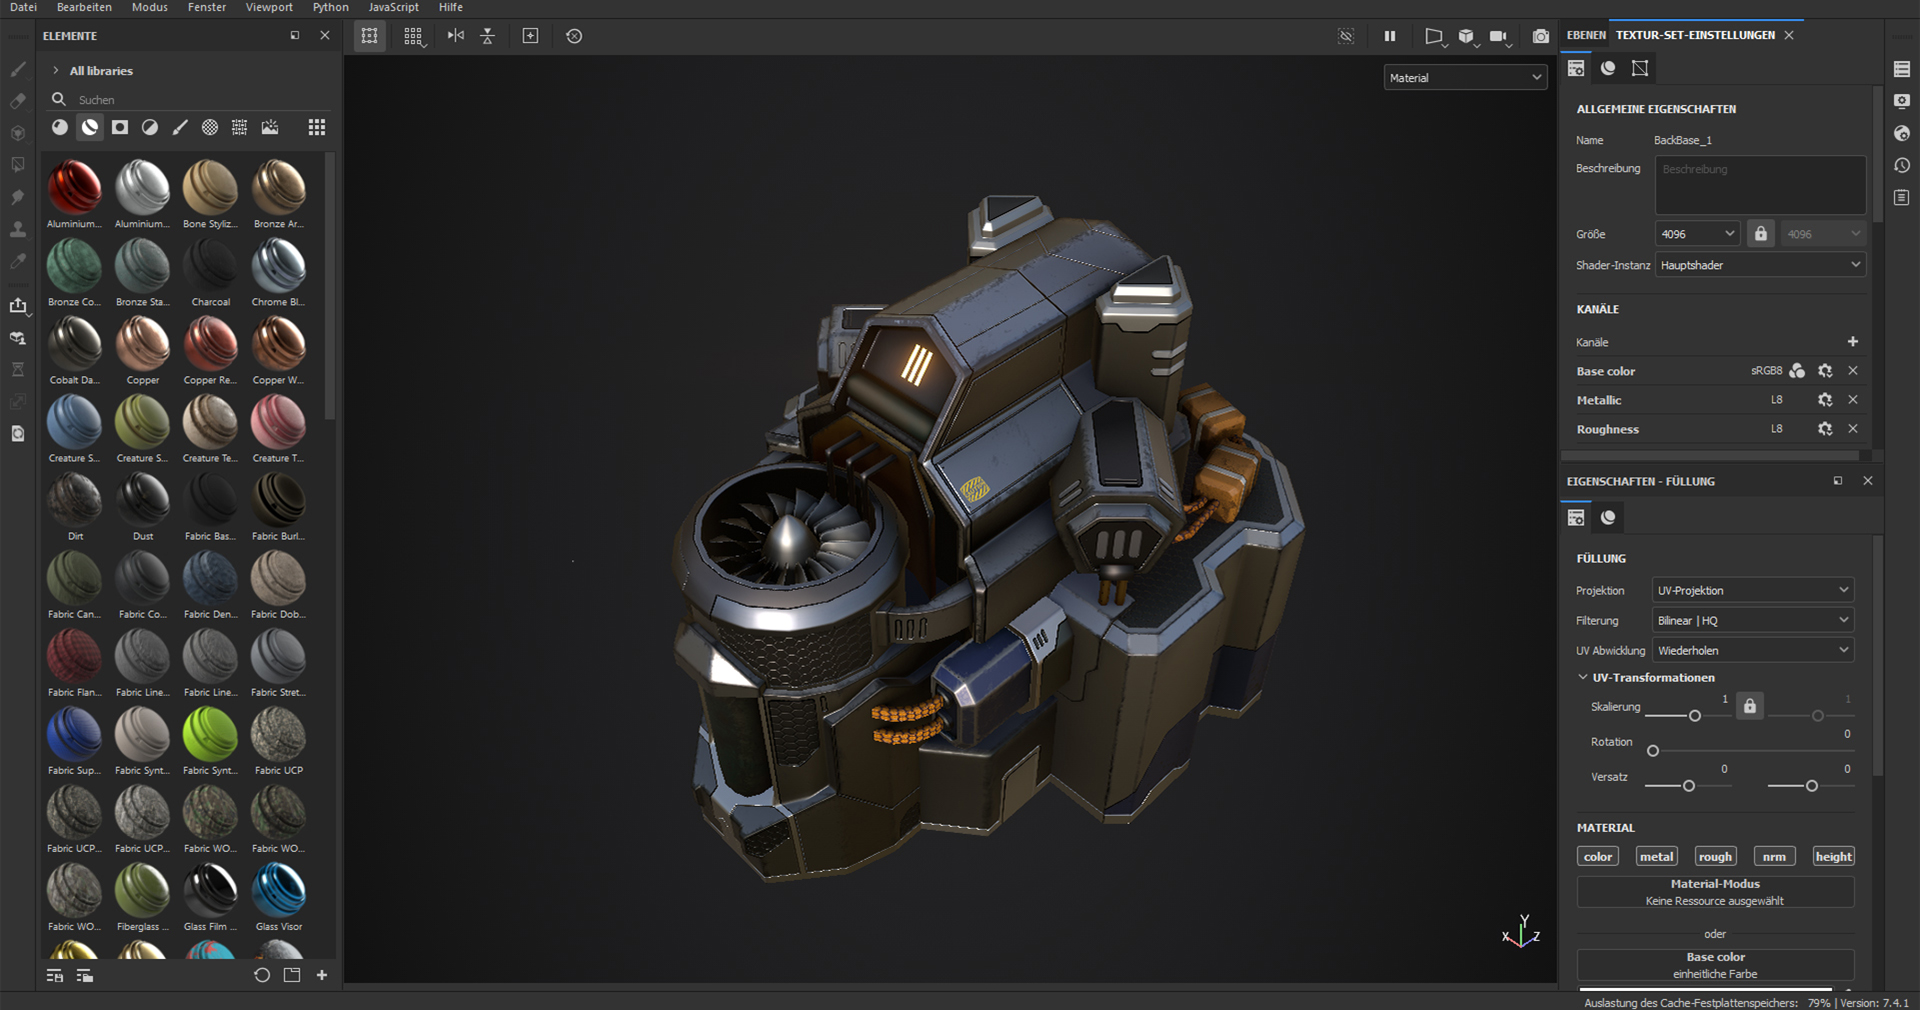Click the symmetry mirror icon in toolbar
Image resolution: width=1920 pixels, height=1010 pixels.
tap(456, 36)
